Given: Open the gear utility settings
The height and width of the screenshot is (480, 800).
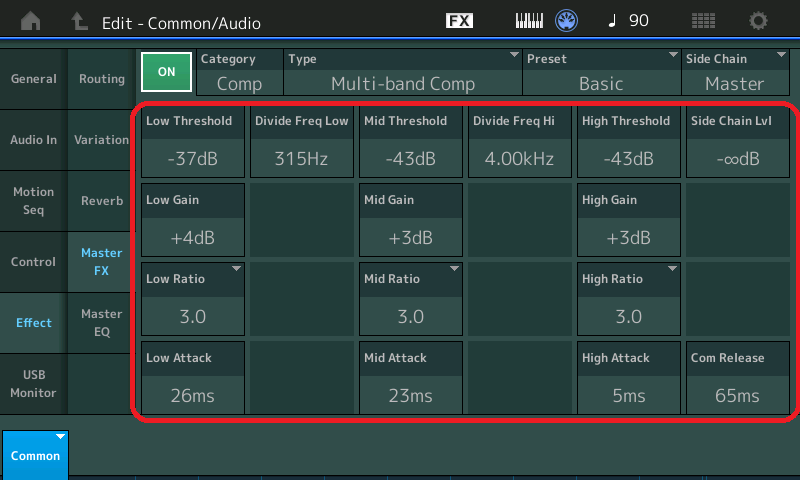Looking at the screenshot, I should (759, 21).
